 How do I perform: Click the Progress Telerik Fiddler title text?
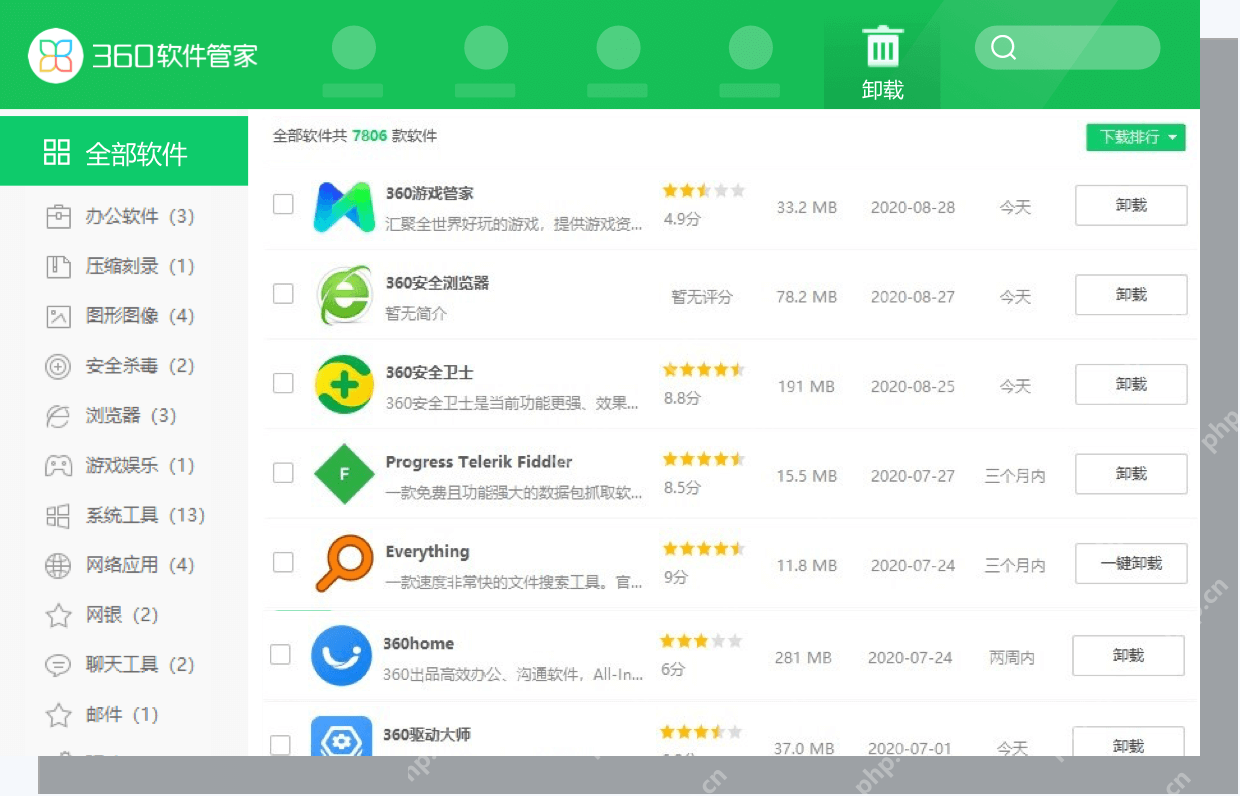click(479, 462)
